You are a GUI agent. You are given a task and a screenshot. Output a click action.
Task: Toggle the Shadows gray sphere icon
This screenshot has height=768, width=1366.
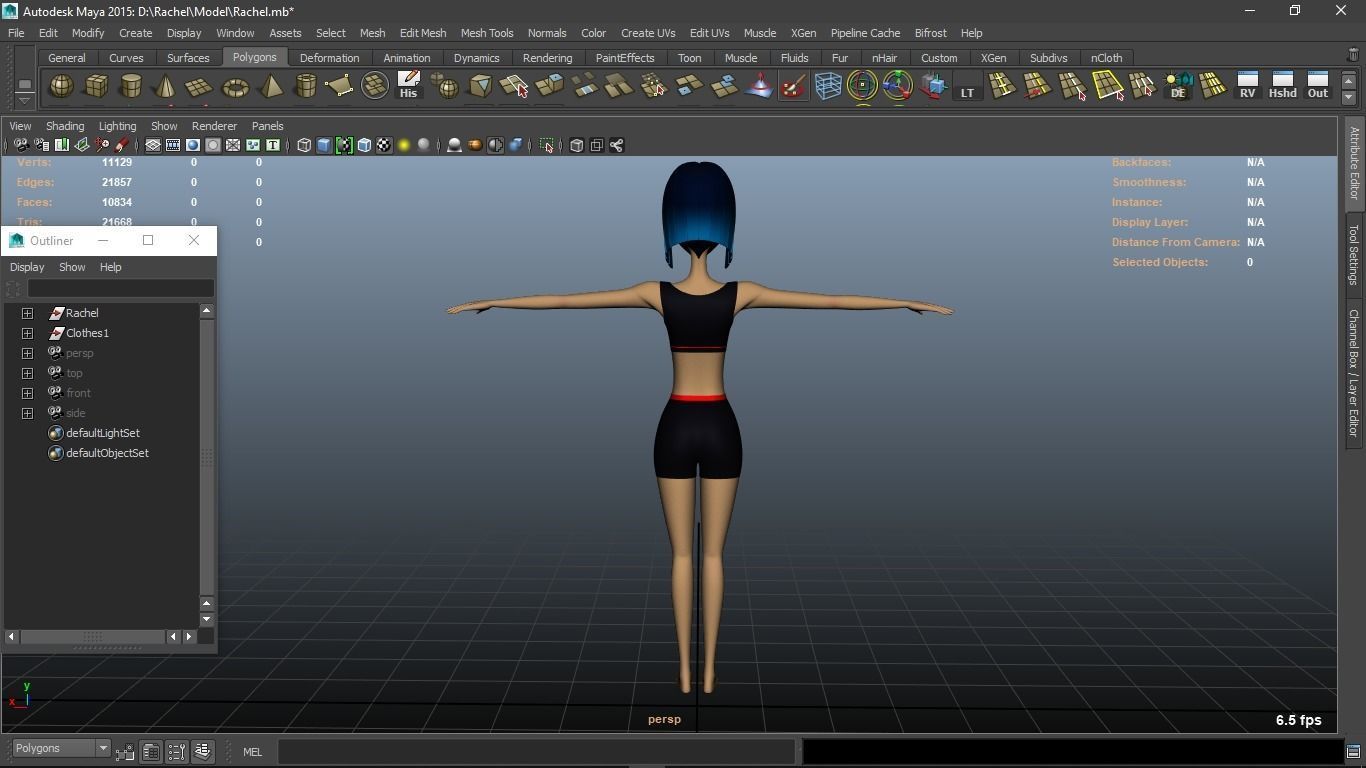coord(424,145)
